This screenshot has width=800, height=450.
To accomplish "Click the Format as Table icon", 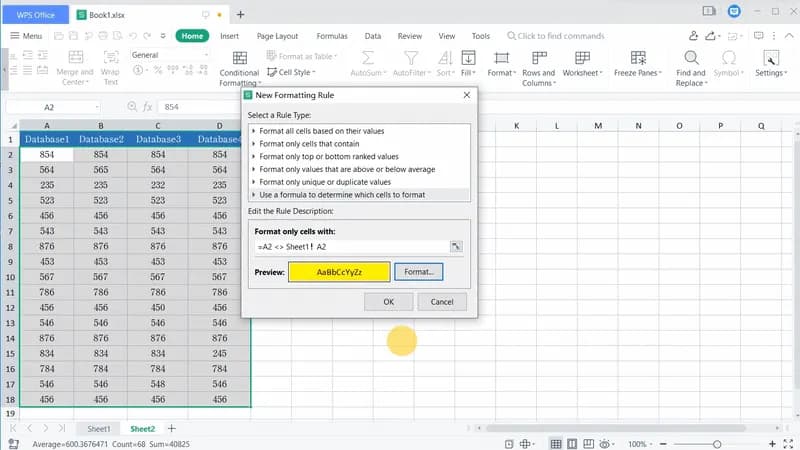I will (x=271, y=56).
